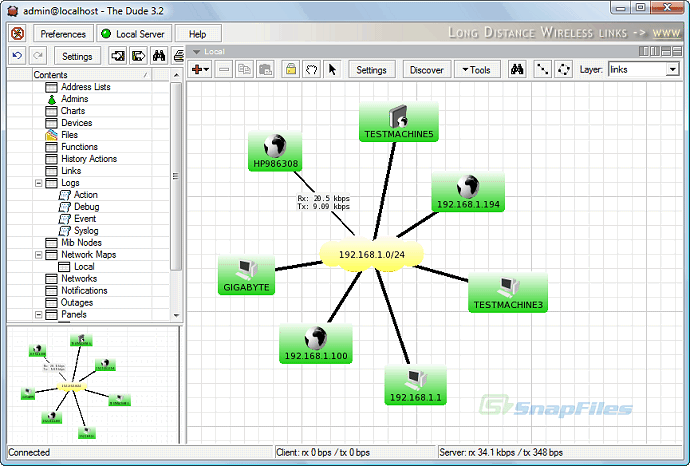Click the HP986308 device node

point(275,151)
